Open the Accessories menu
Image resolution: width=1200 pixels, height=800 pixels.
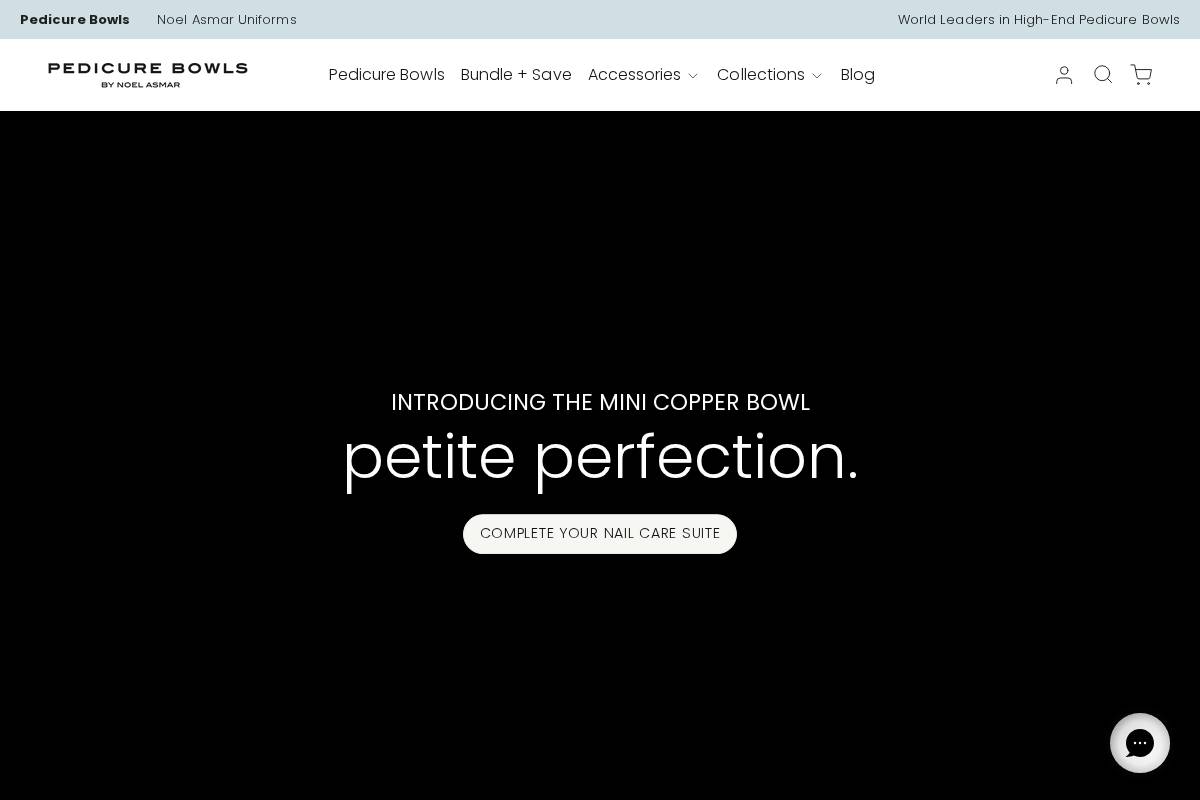click(x=635, y=75)
